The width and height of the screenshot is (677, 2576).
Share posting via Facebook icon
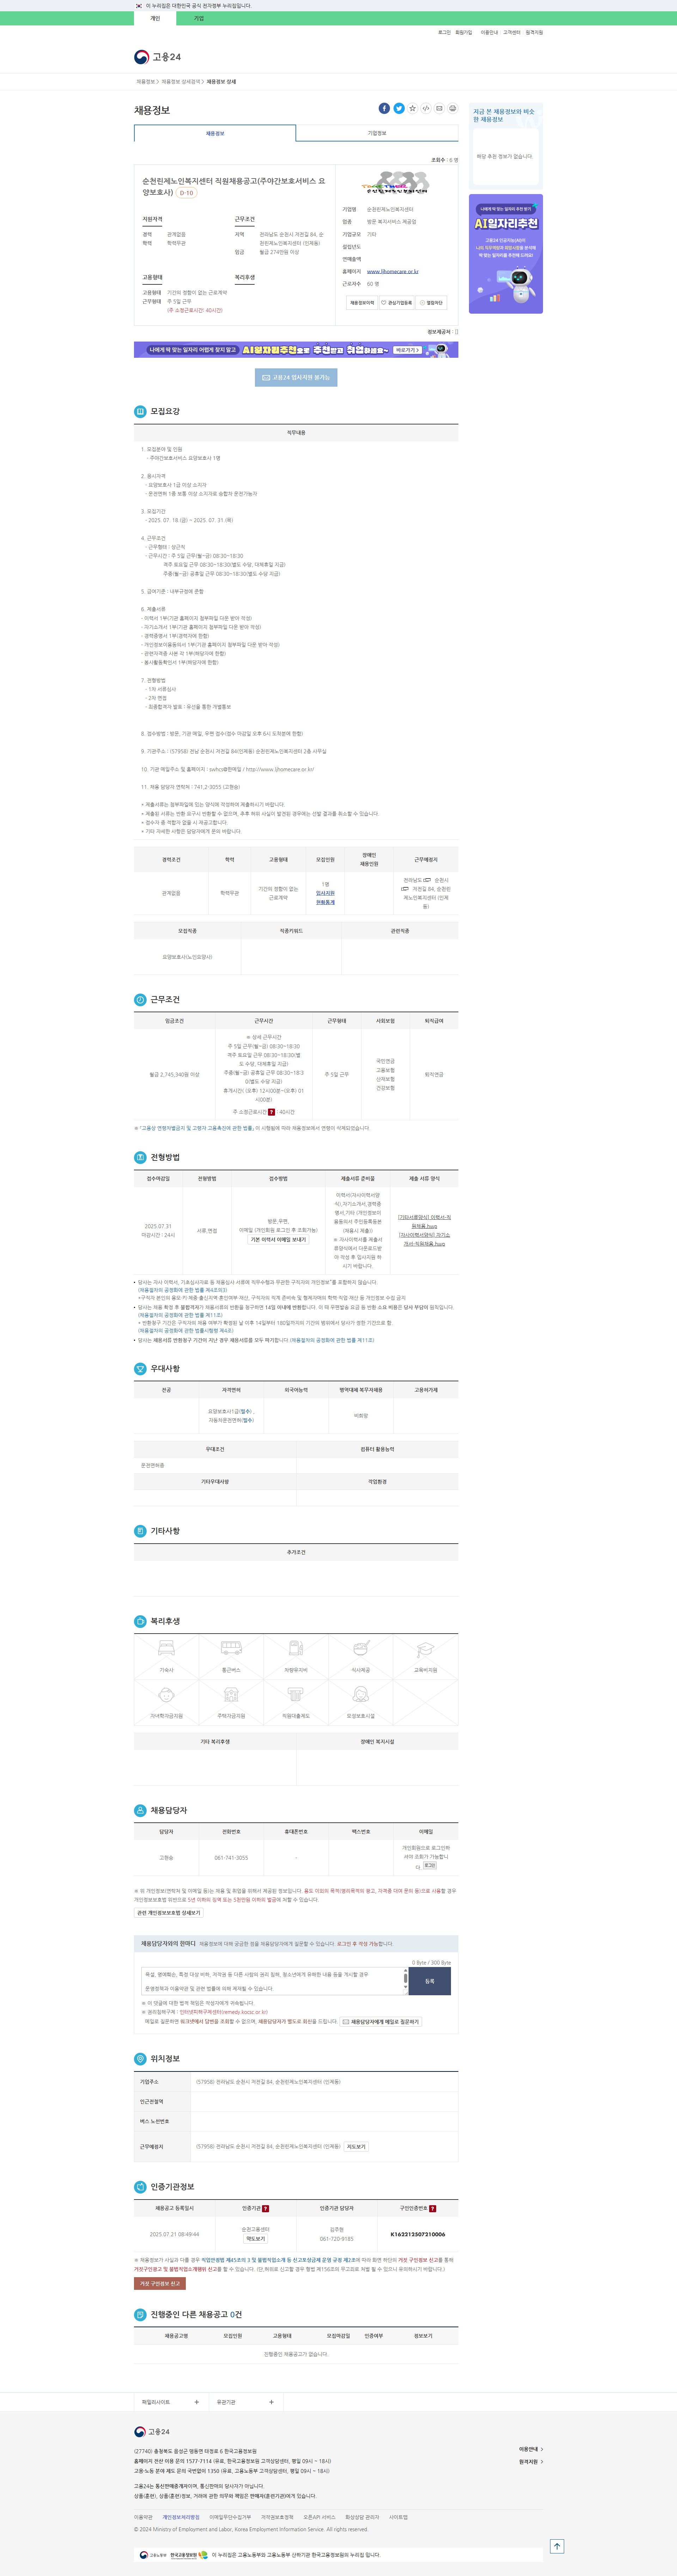(384, 108)
